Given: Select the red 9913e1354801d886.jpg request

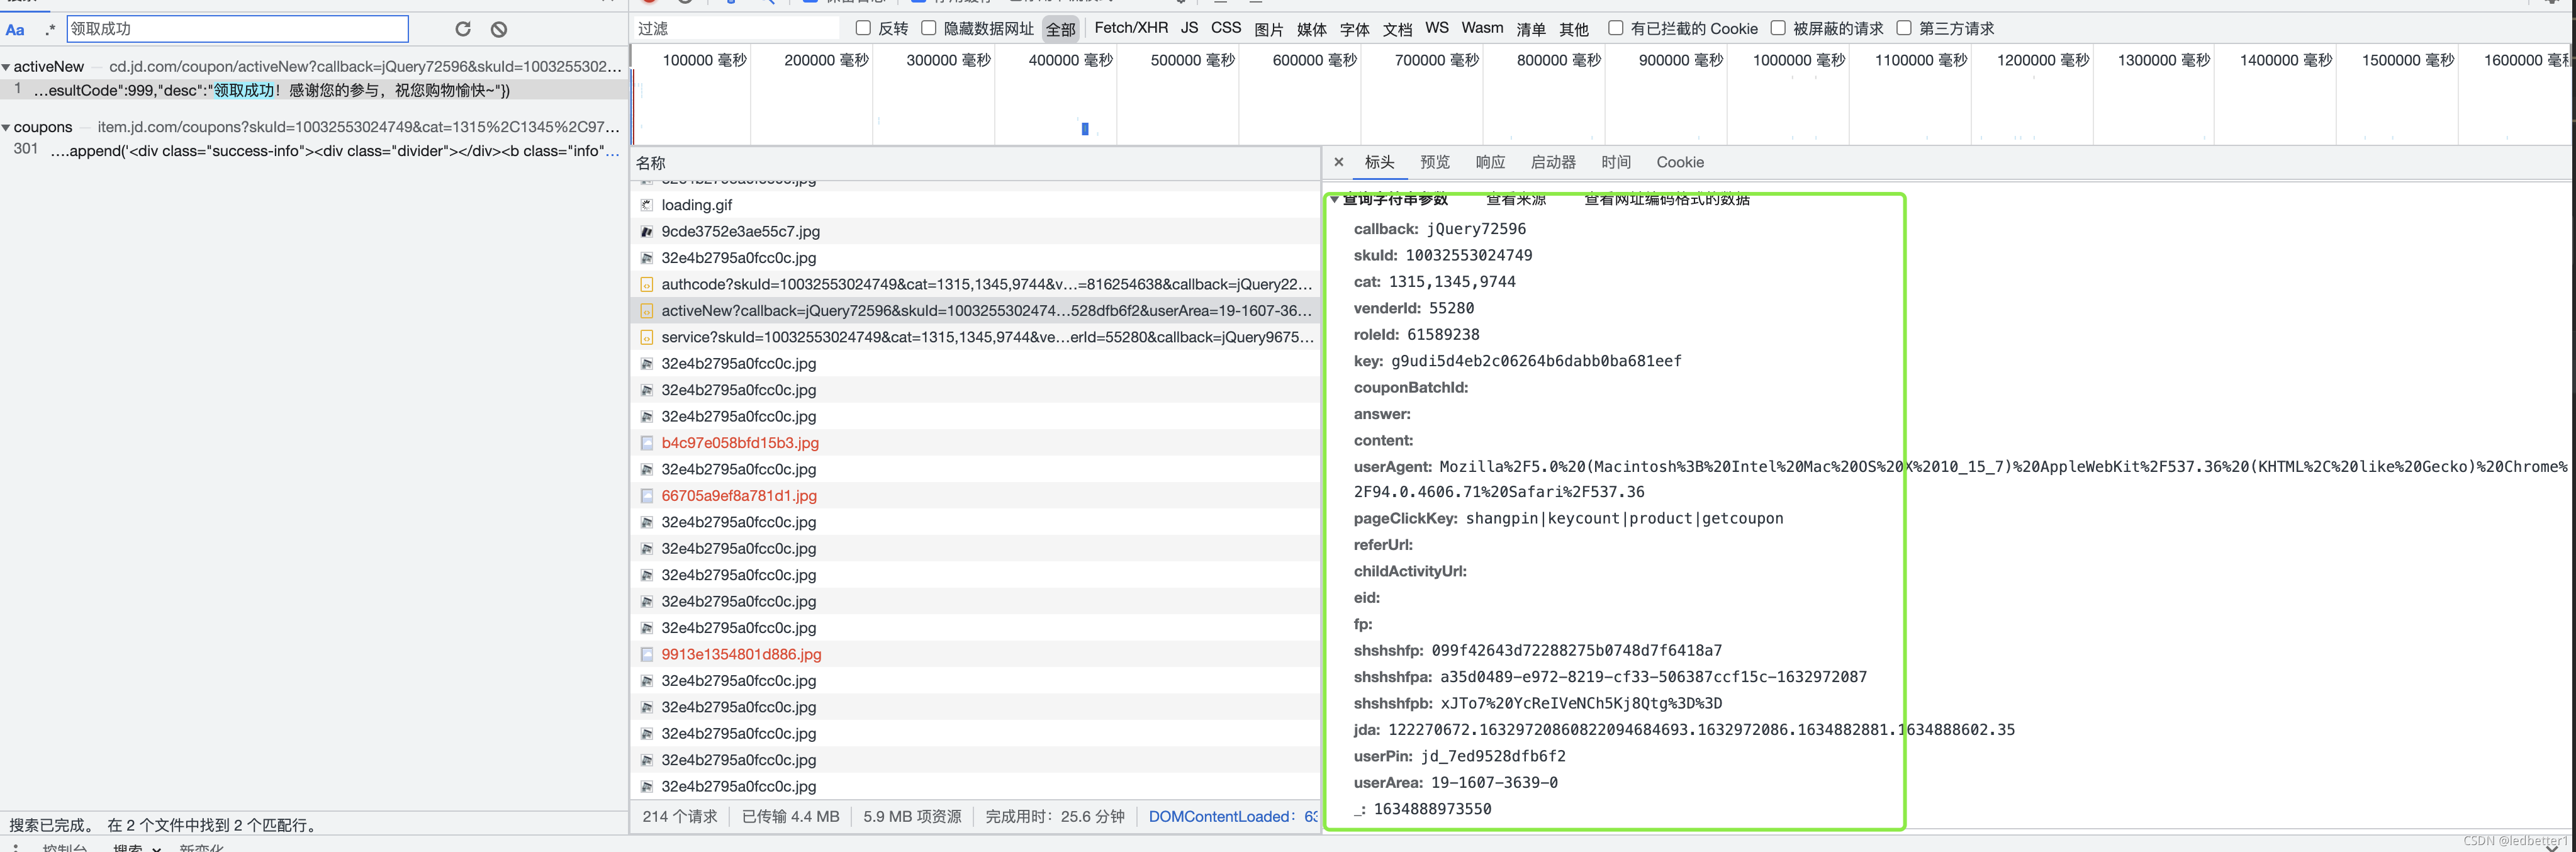Looking at the screenshot, I should point(975,654).
